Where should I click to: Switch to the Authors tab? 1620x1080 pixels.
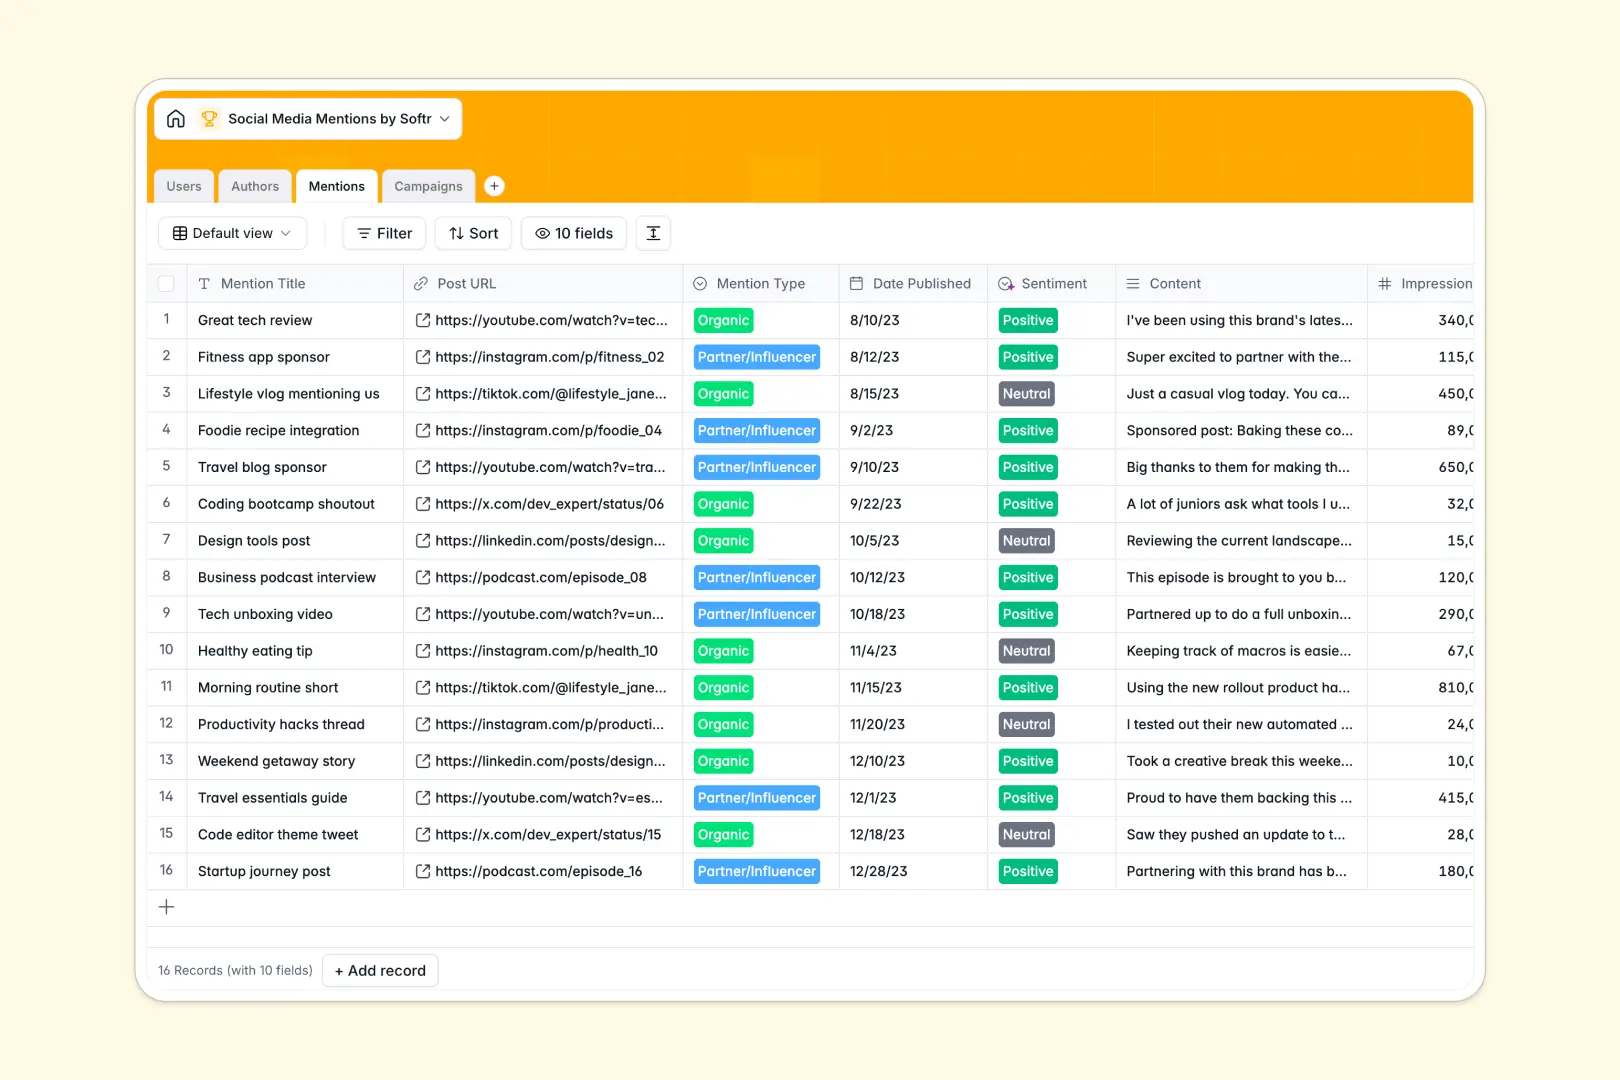255,186
